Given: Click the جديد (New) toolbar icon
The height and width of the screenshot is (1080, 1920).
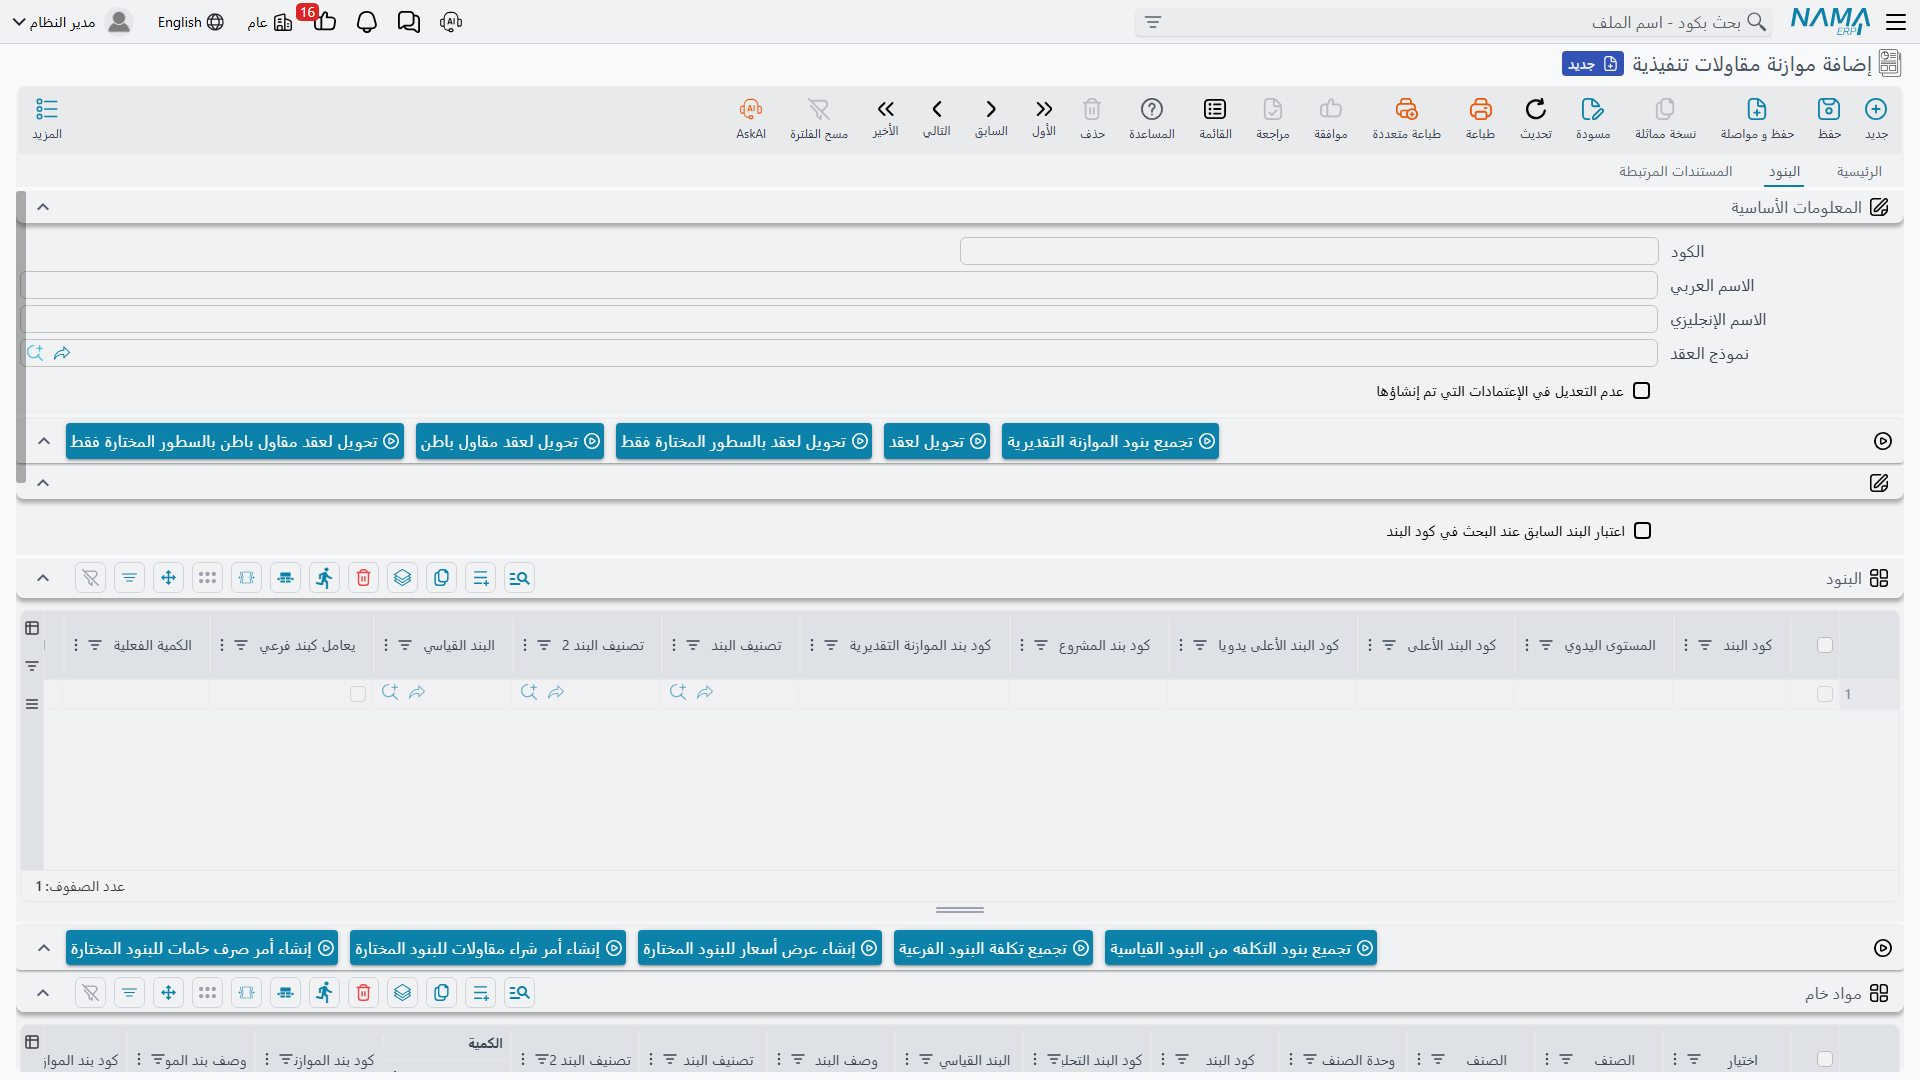Looking at the screenshot, I should coord(1876,118).
